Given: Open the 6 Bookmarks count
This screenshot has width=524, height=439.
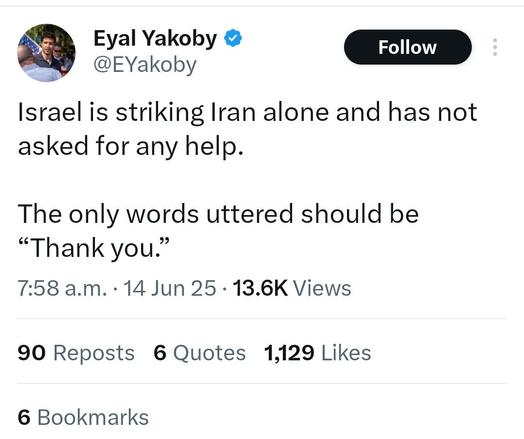Looking at the screenshot, I should pyautogui.click(x=83, y=417).
